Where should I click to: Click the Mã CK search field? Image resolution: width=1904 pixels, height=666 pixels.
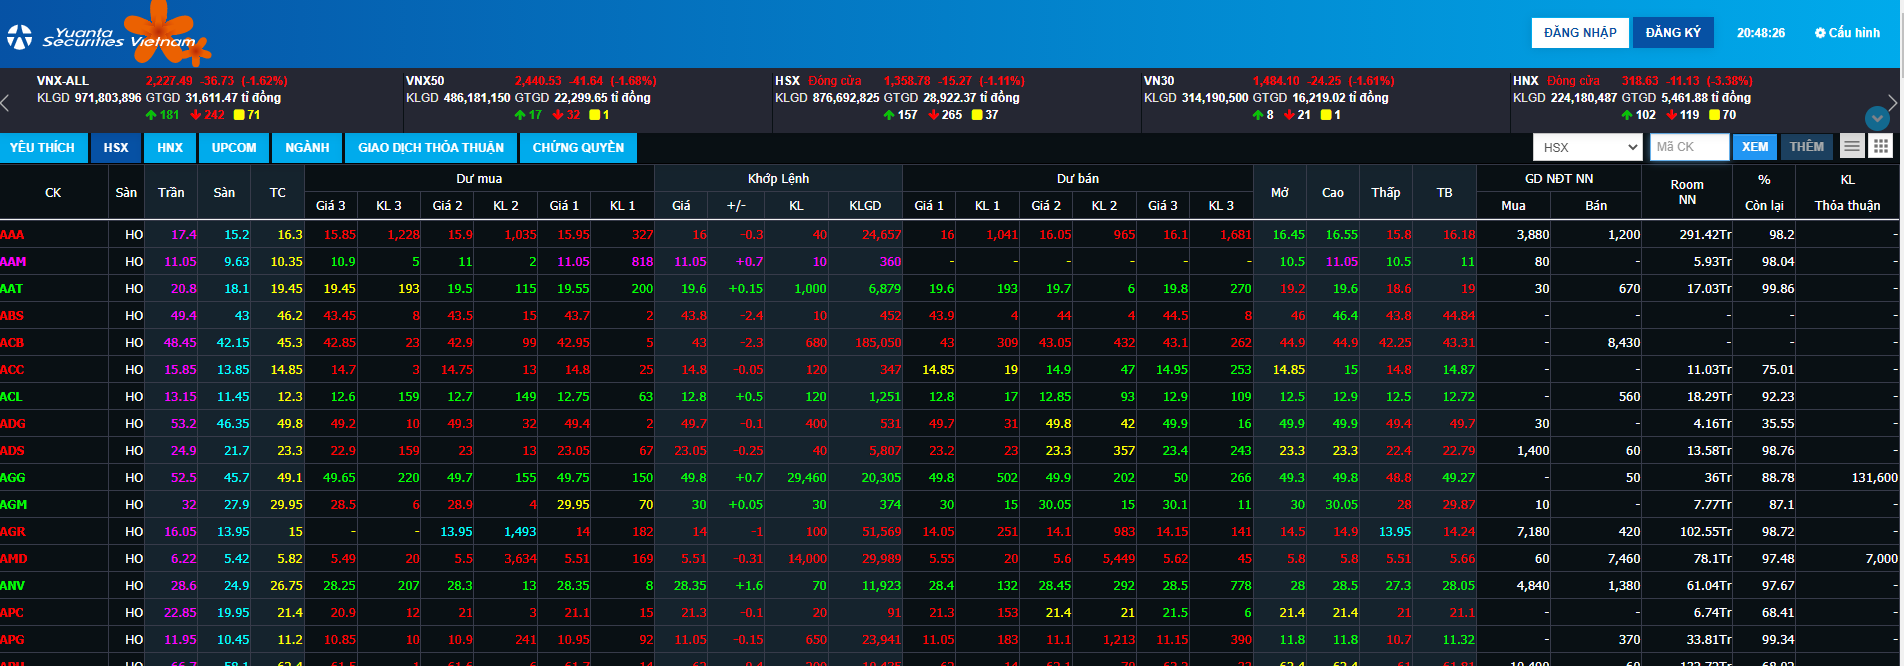coord(1688,147)
